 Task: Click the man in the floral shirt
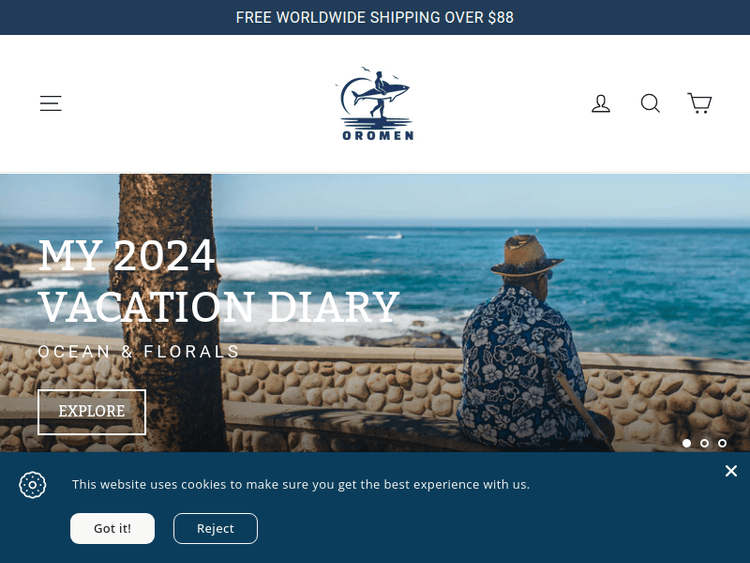click(526, 344)
